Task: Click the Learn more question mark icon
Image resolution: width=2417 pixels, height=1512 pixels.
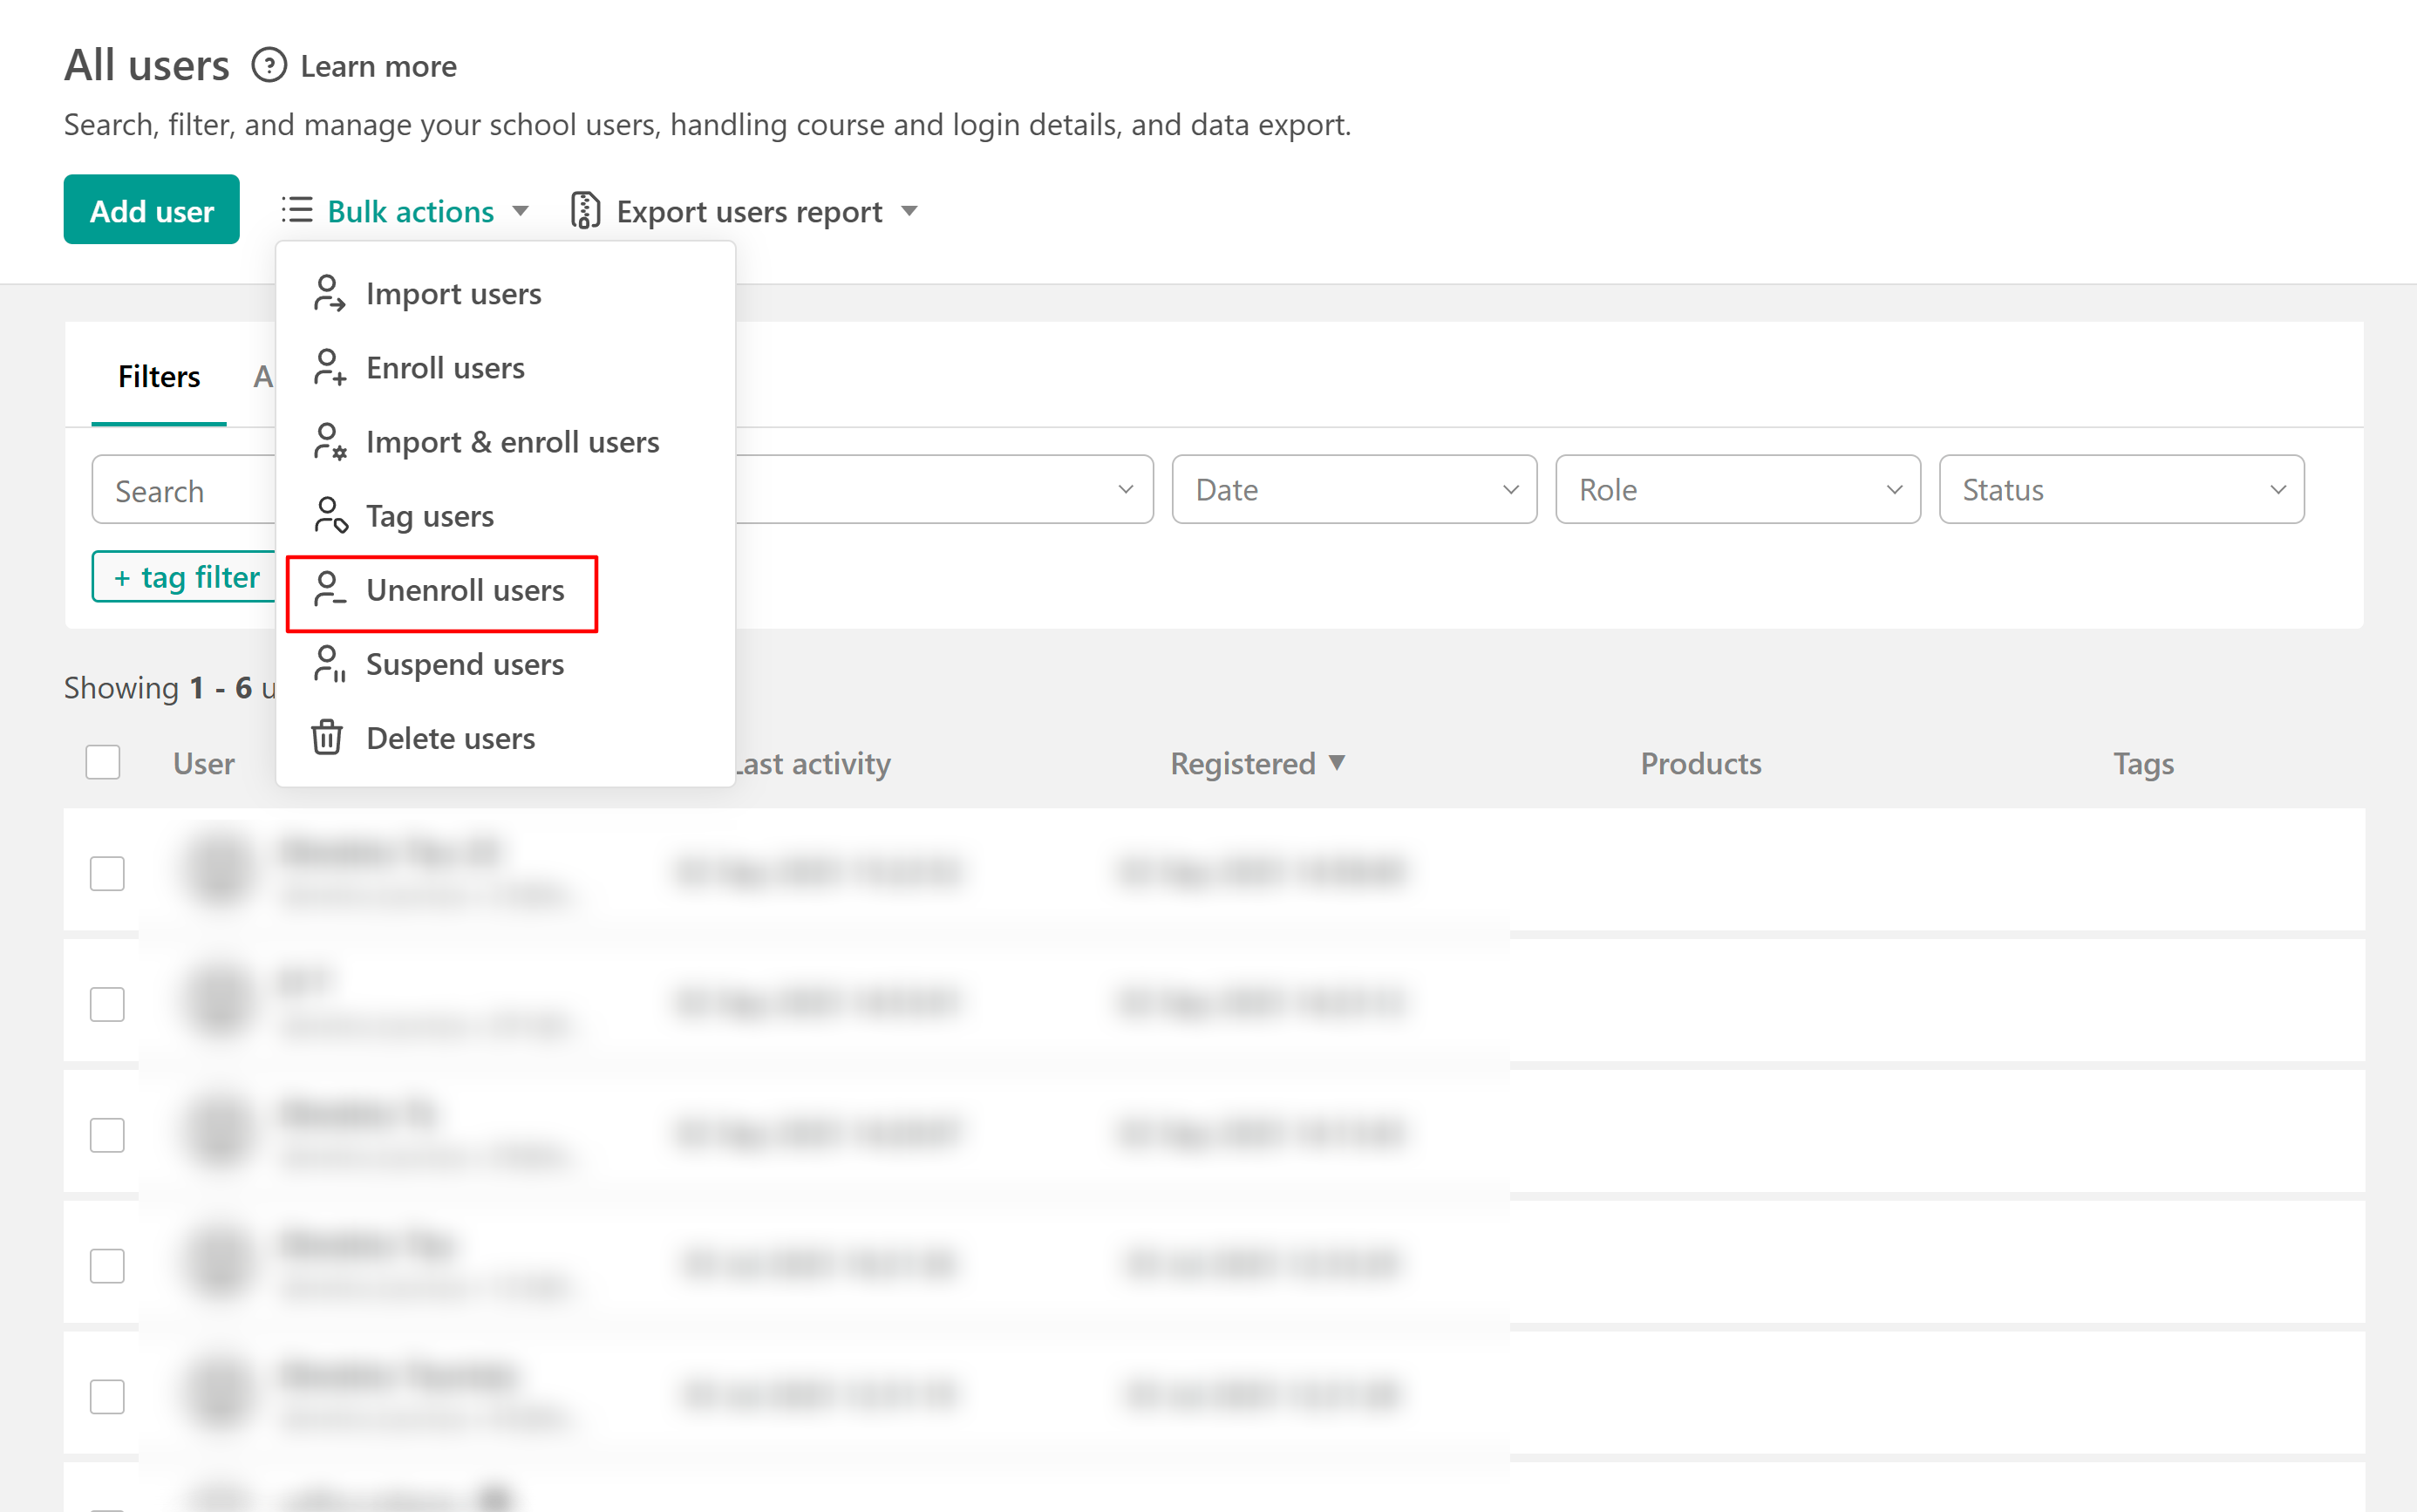Action: pos(268,66)
